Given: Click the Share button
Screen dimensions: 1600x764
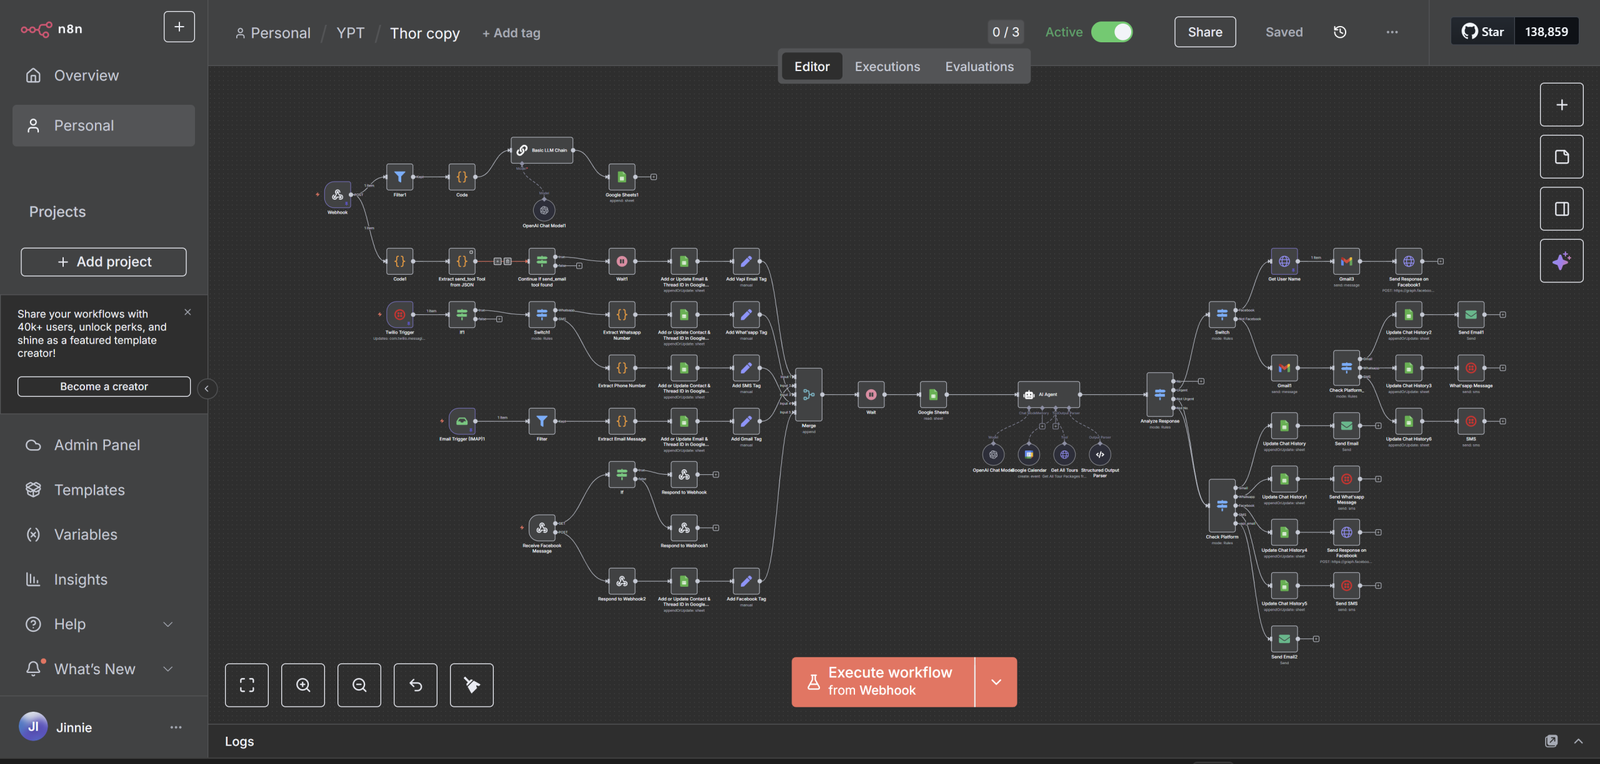Looking at the screenshot, I should point(1205,32).
